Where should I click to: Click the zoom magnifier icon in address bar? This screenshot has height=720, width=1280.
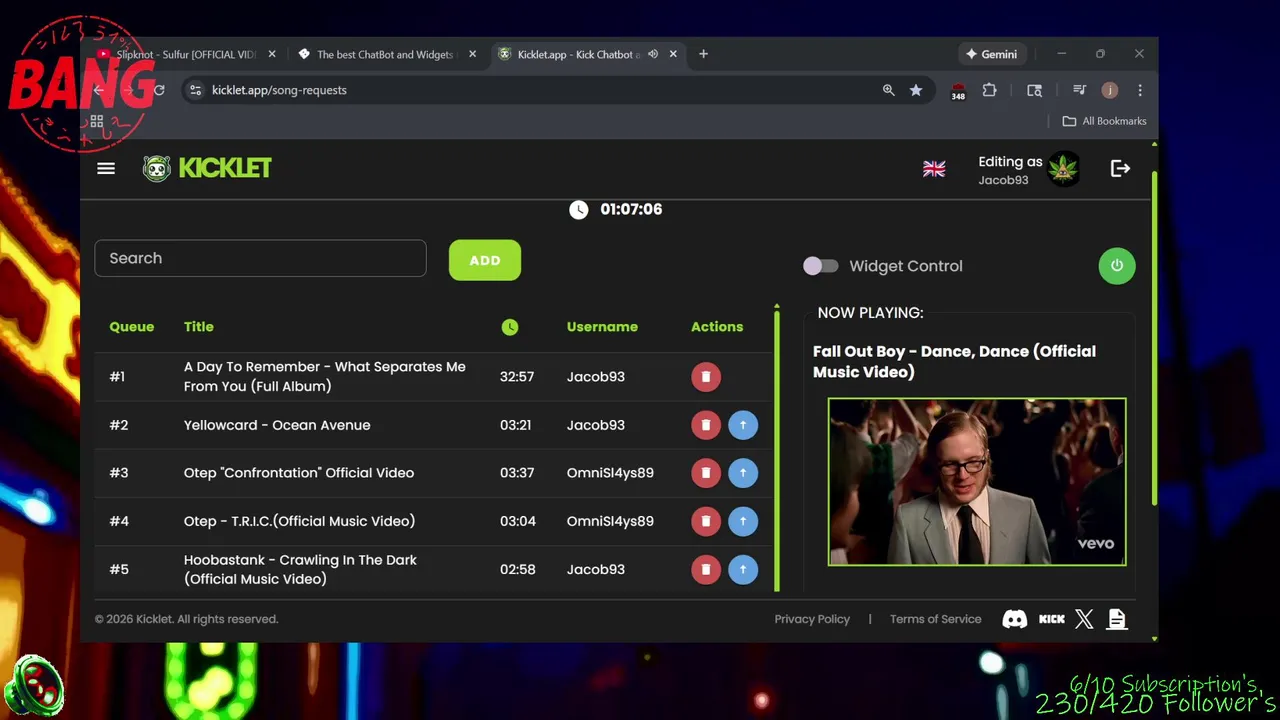(x=888, y=90)
